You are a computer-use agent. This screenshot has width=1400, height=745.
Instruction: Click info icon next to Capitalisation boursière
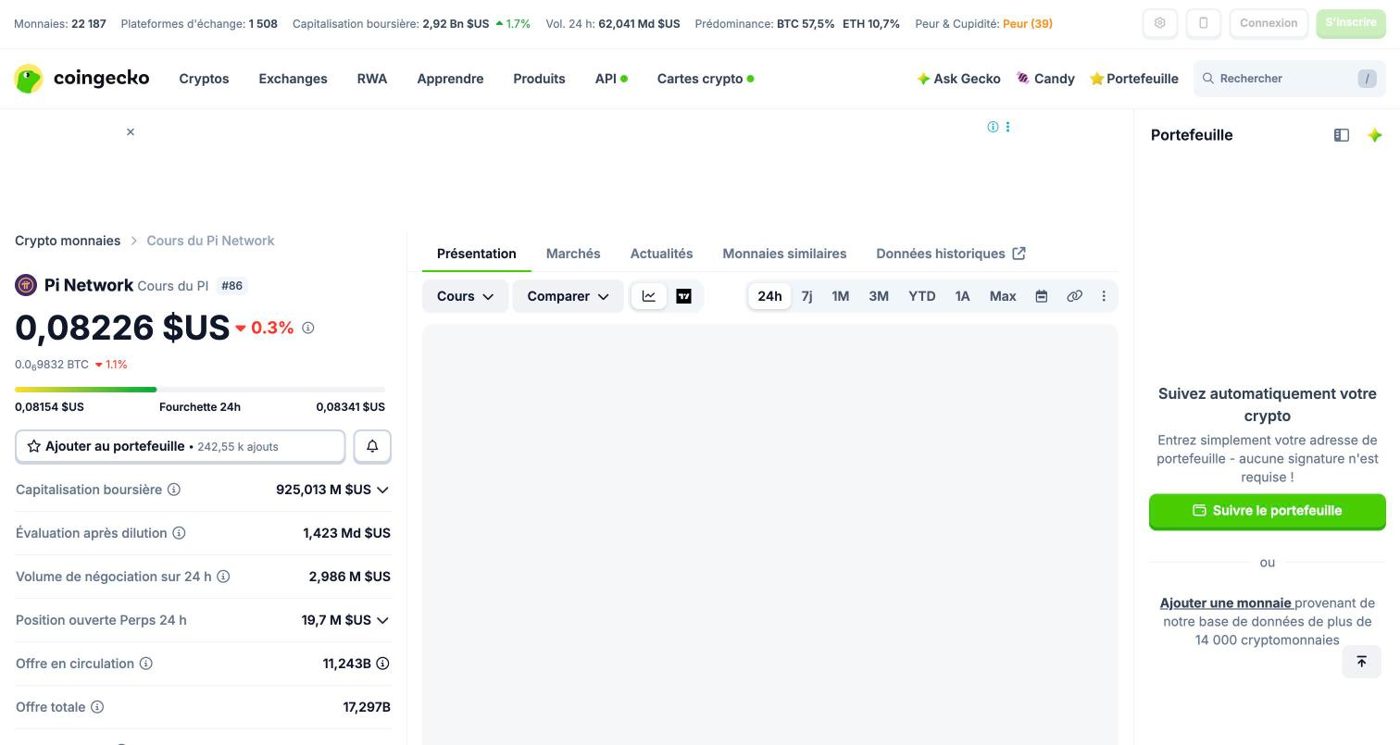point(174,490)
